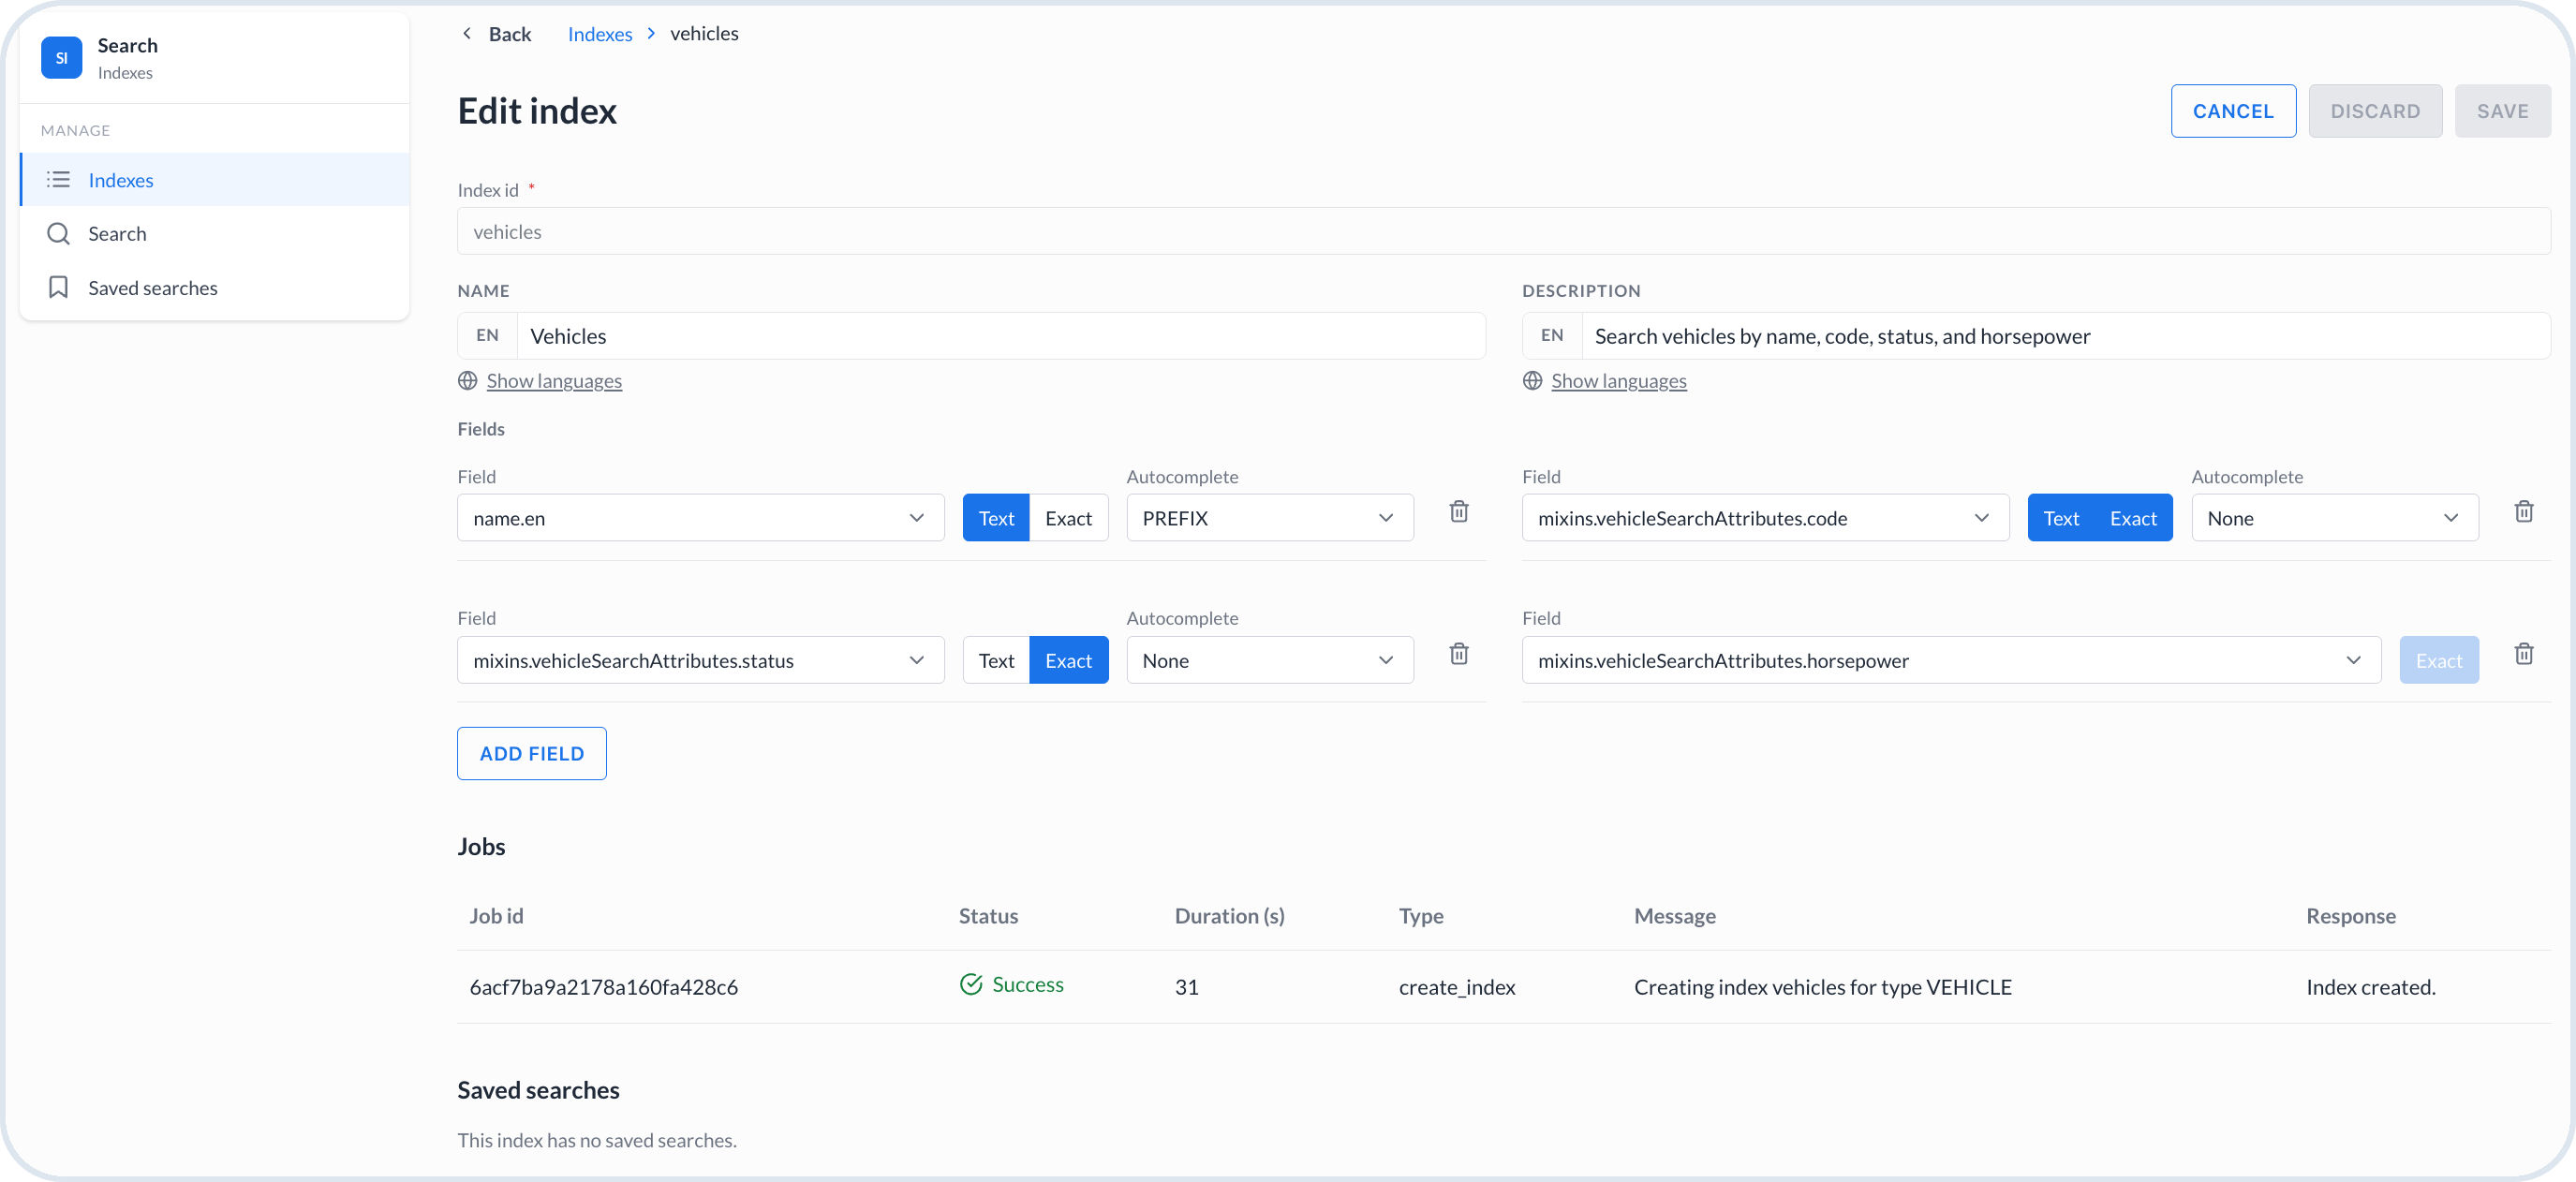Screen dimensions: 2576x1182
Task: Click the SI app logo icon
Action: click(x=61, y=58)
